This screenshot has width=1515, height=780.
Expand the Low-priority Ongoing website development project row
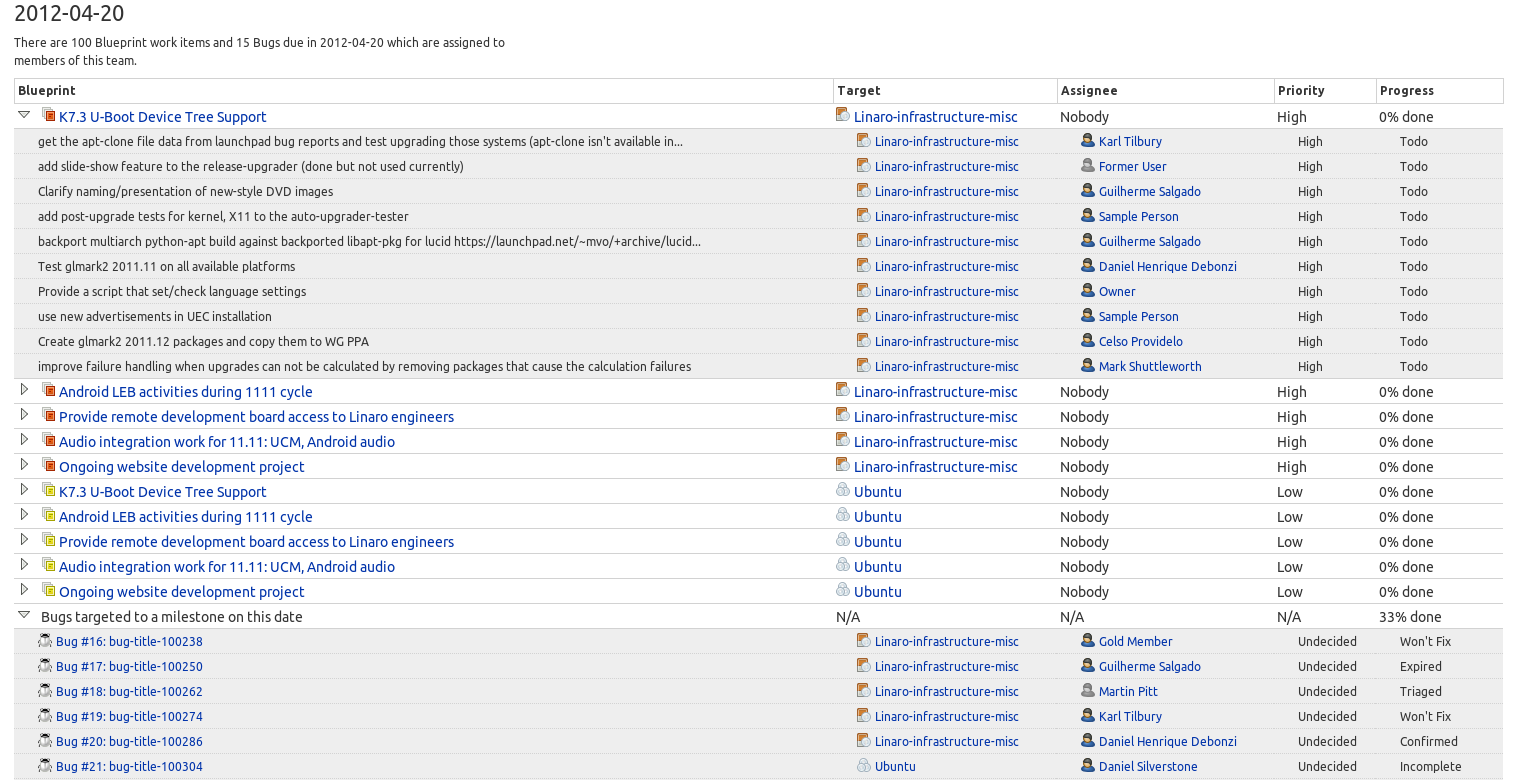pos(25,590)
